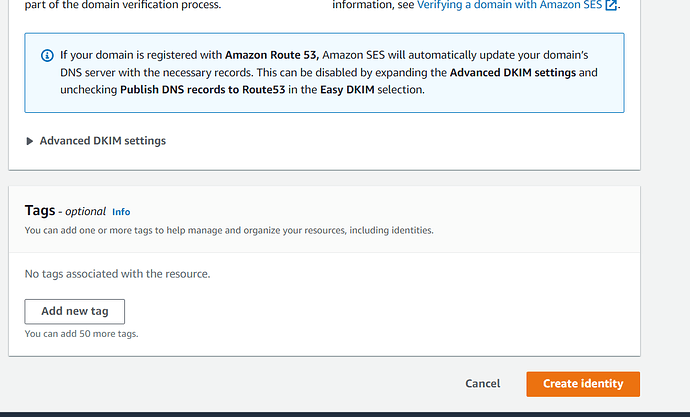690x417 pixels.
Task: Click the tags description sentence about organizing resources
Action: point(229,230)
